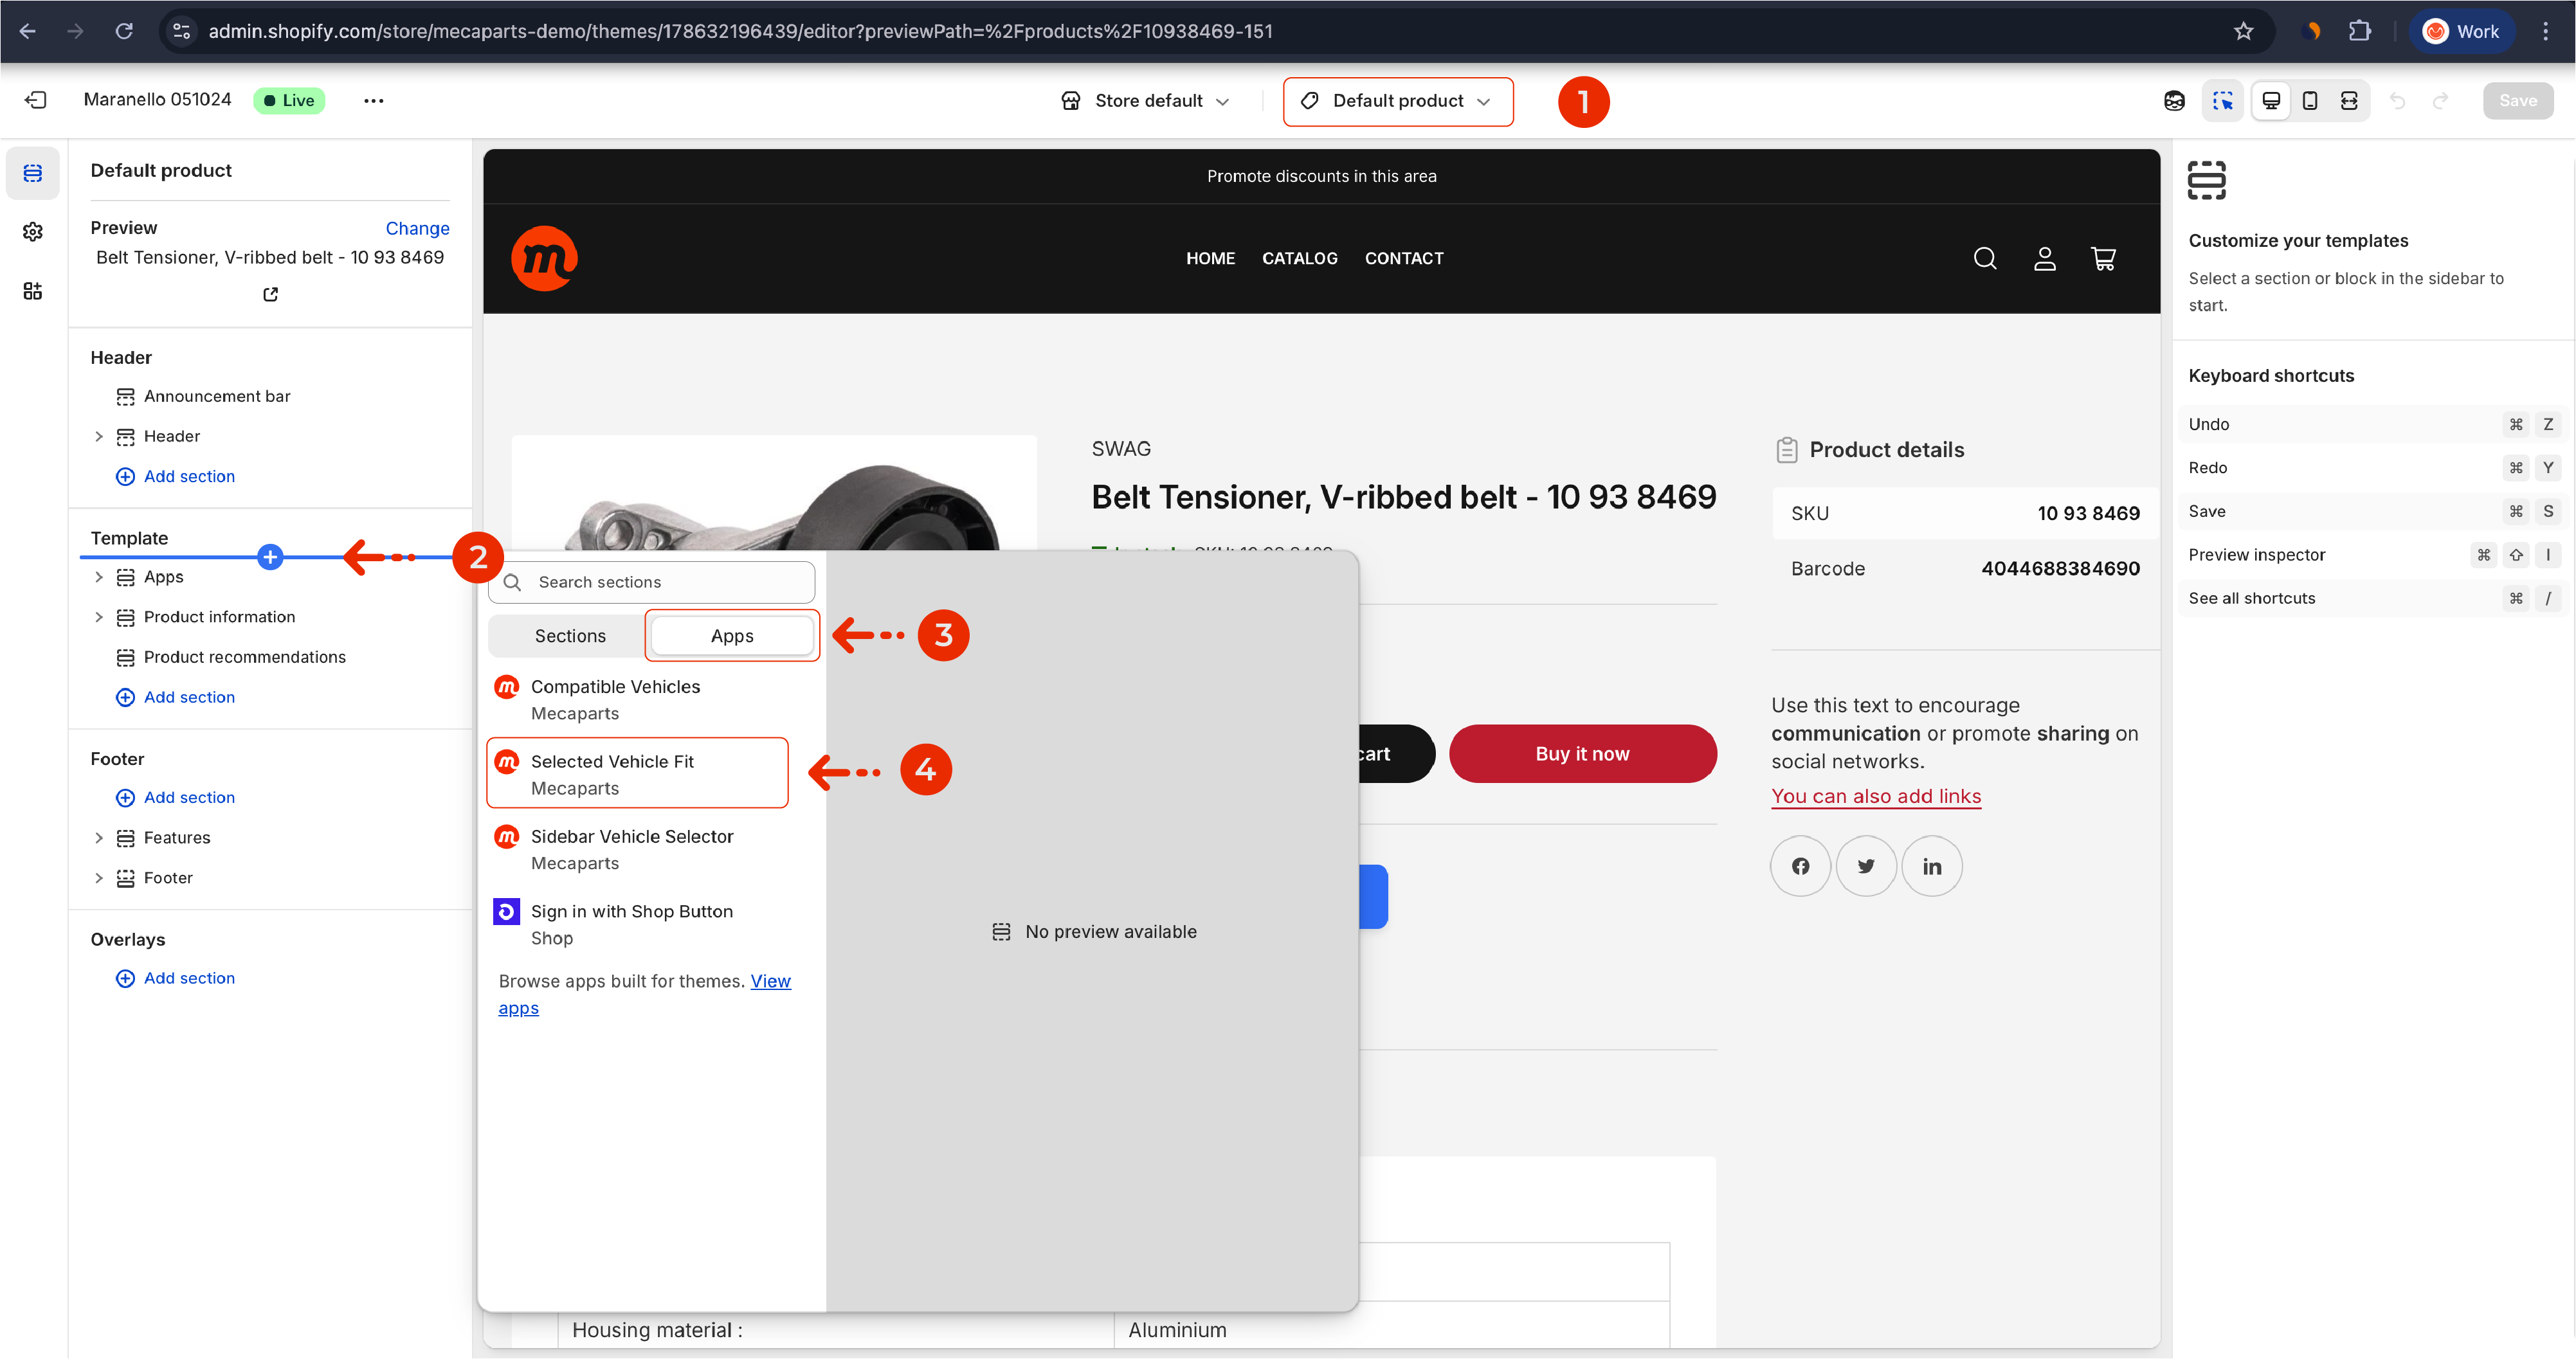This screenshot has width=2576, height=1359.
Task: Switch to mobile preview icon
Action: (2310, 100)
